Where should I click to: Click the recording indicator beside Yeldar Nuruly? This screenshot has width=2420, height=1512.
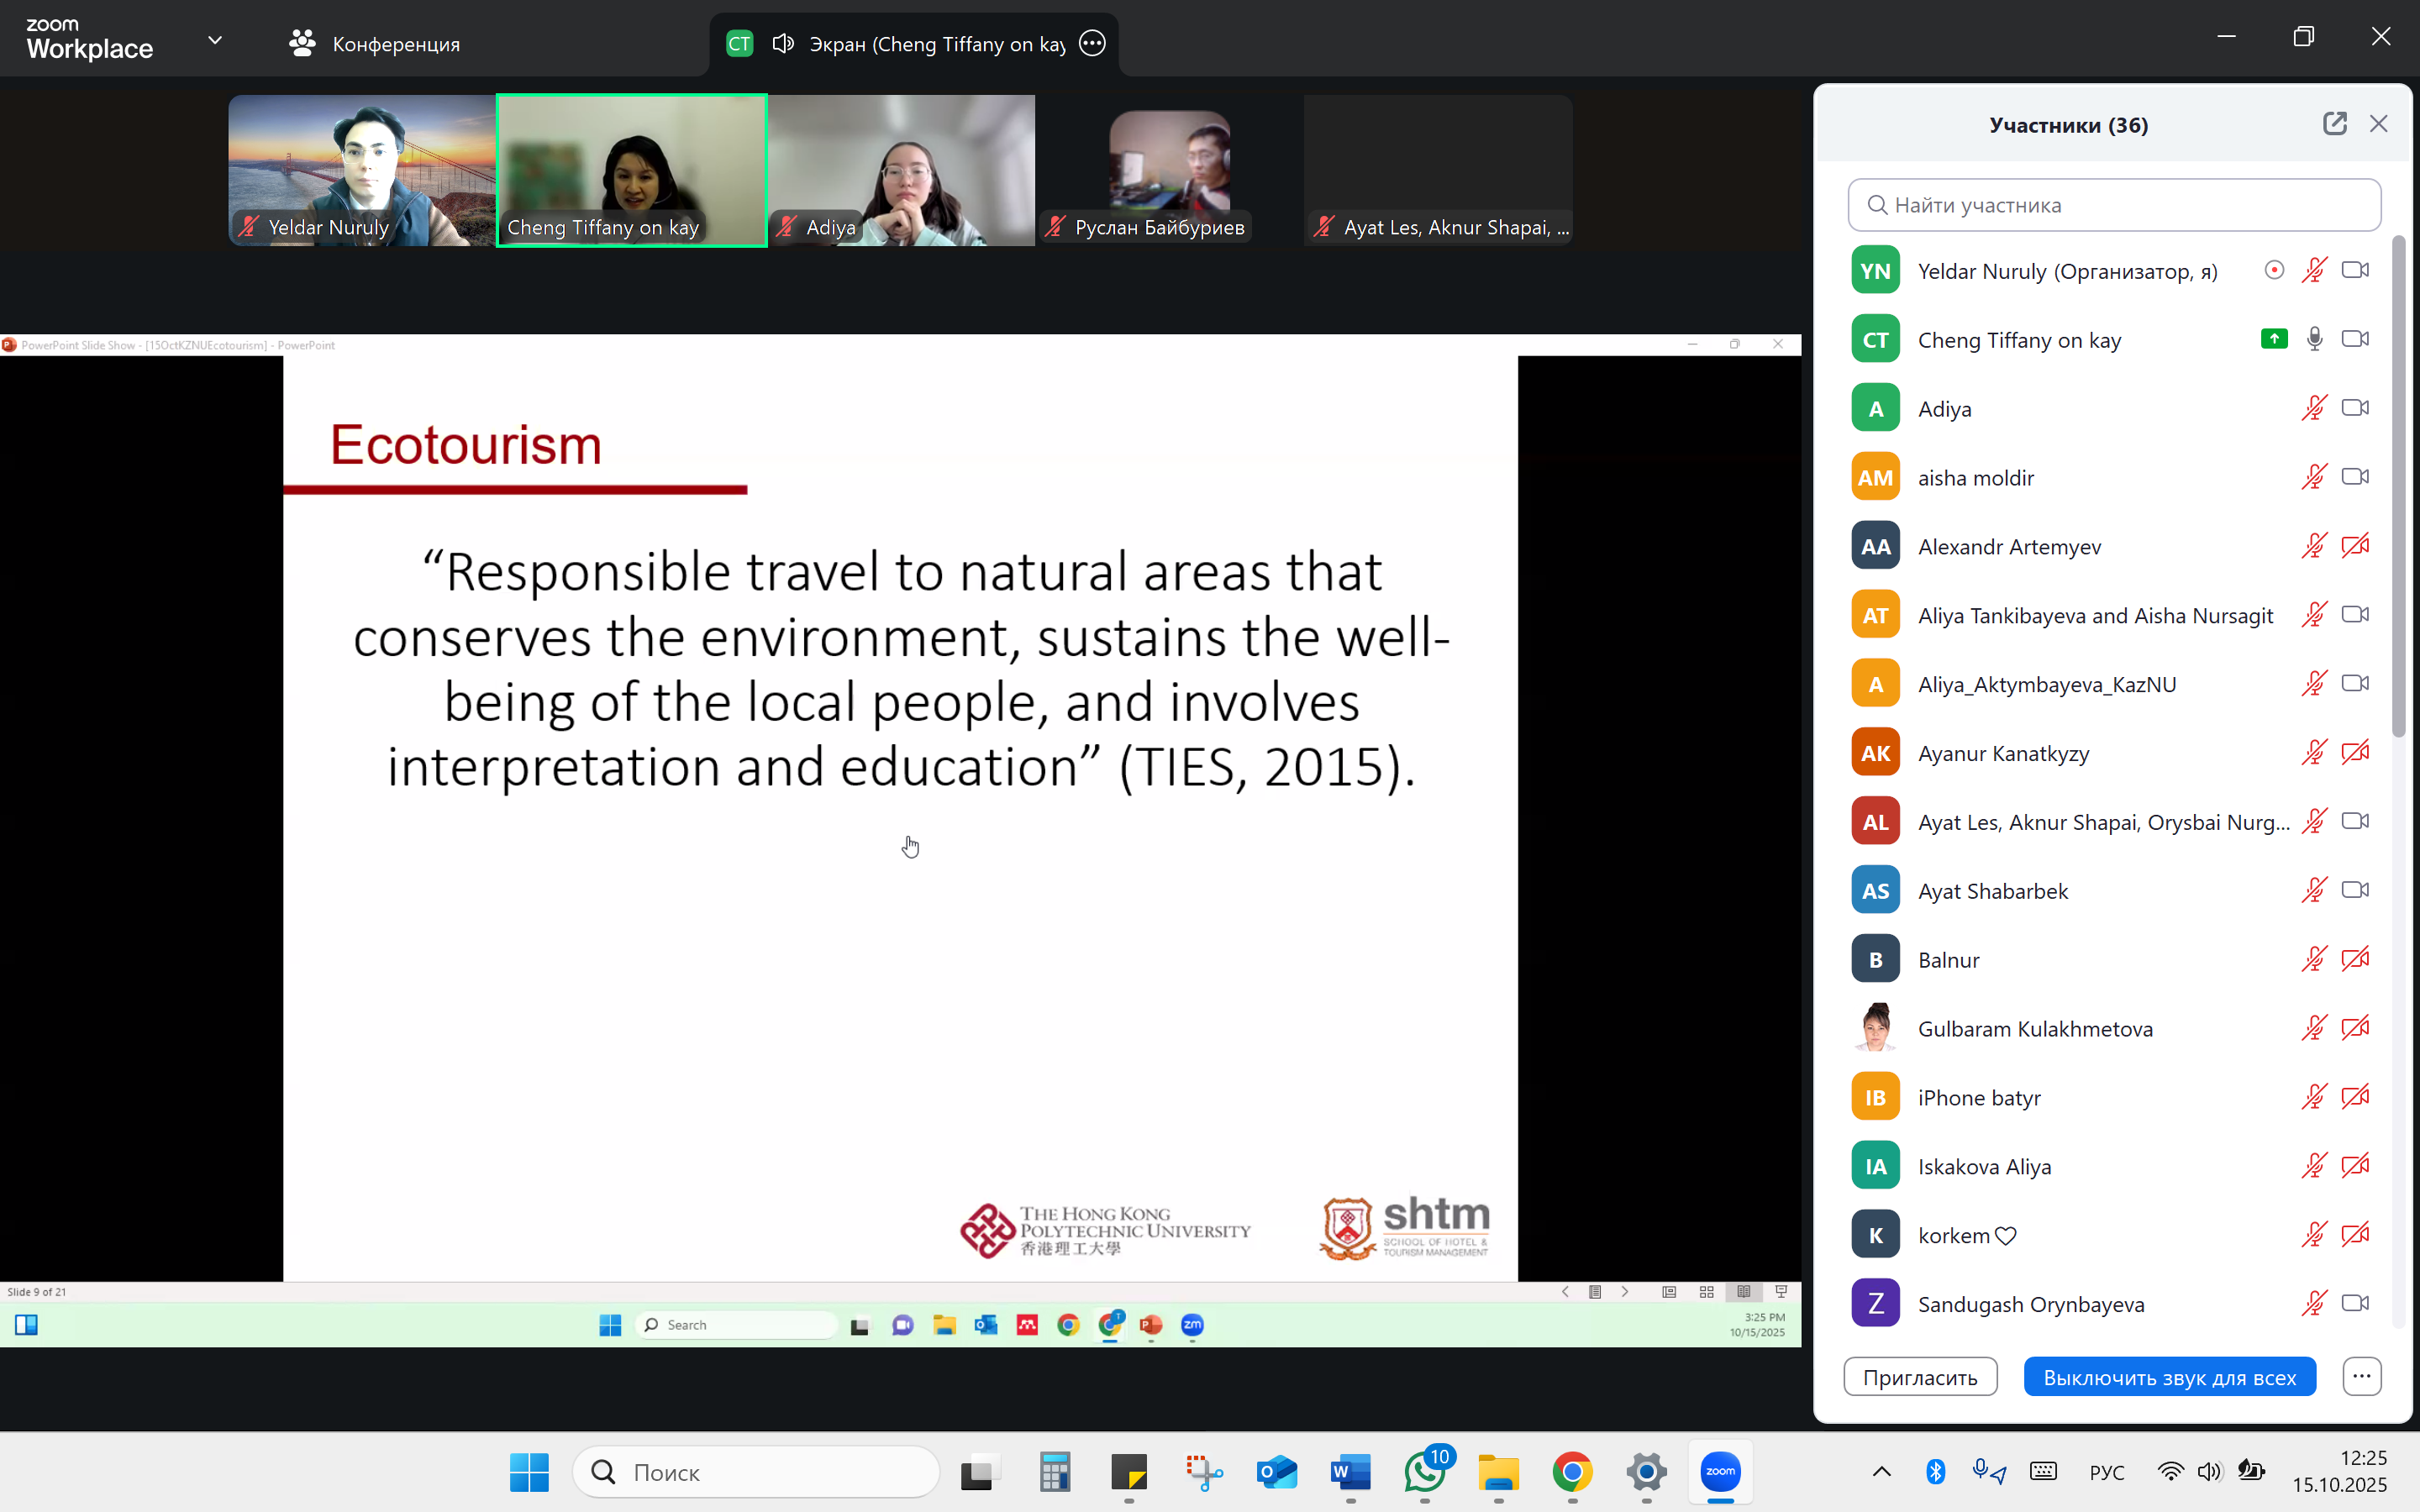2273,270
